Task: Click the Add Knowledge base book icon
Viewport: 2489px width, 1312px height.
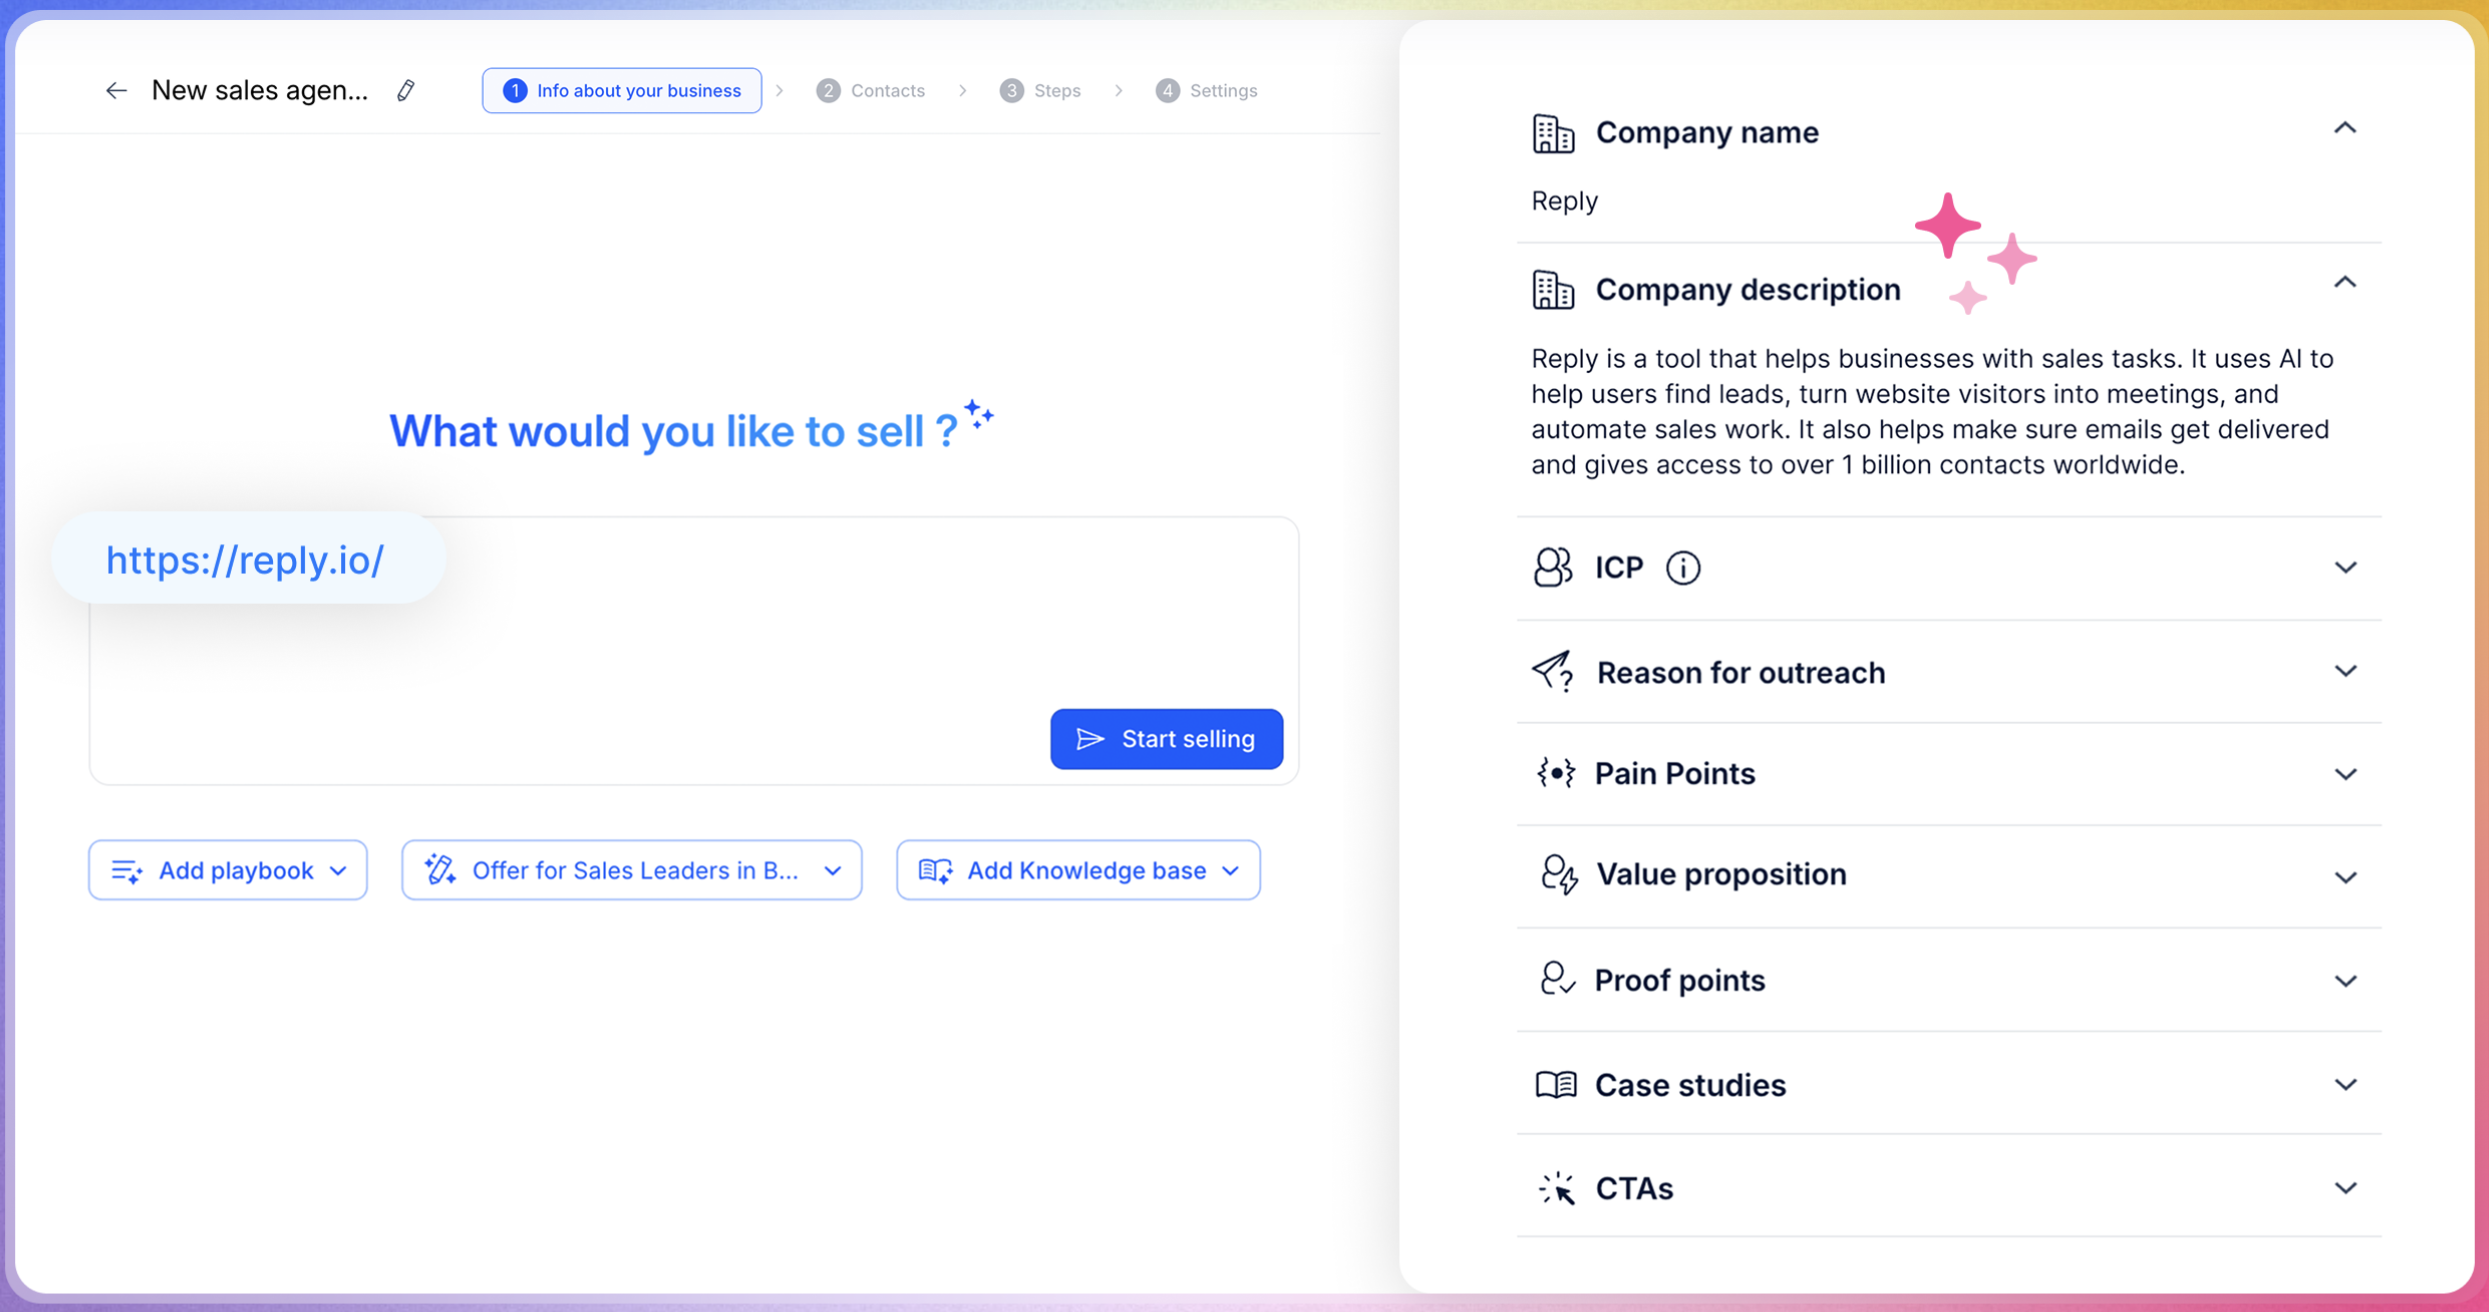Action: [x=936, y=870]
